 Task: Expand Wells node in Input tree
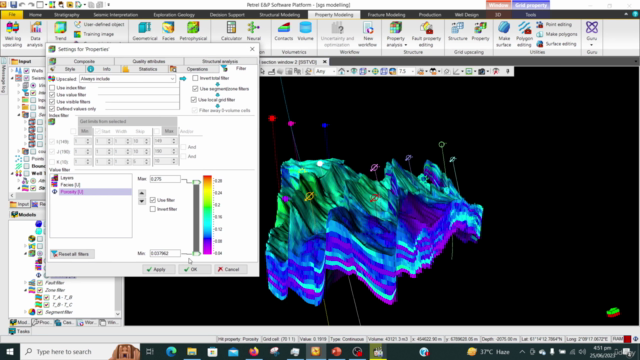click(12, 71)
